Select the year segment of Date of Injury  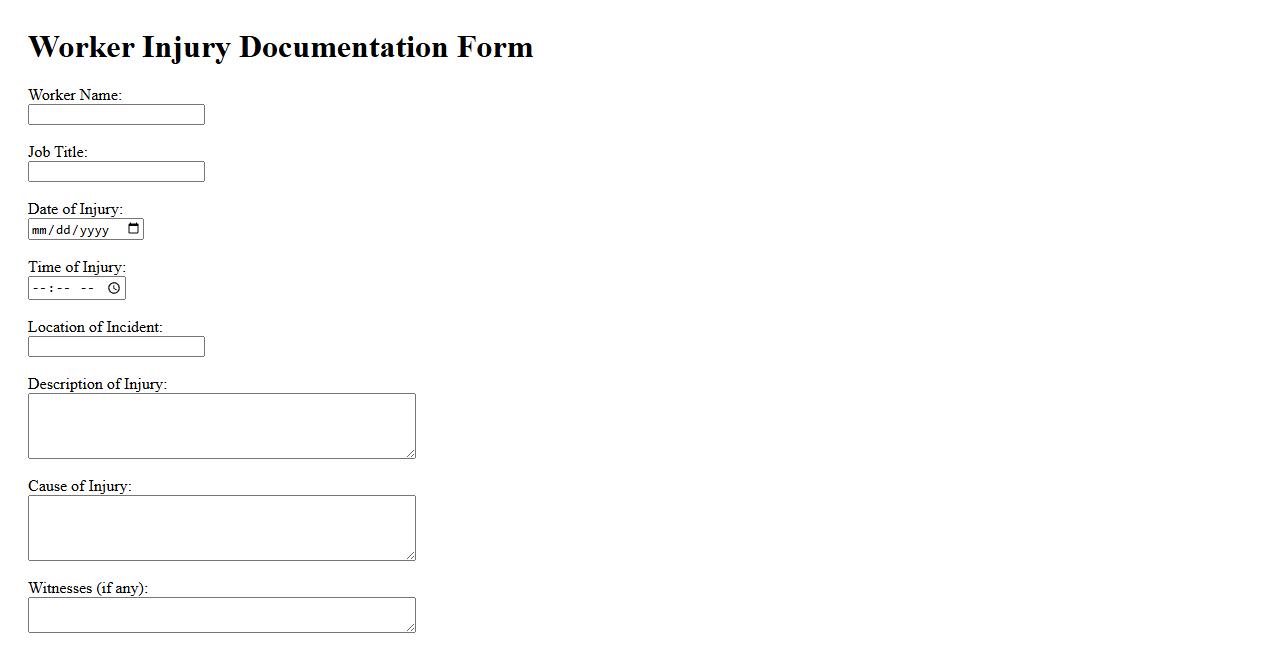point(94,230)
